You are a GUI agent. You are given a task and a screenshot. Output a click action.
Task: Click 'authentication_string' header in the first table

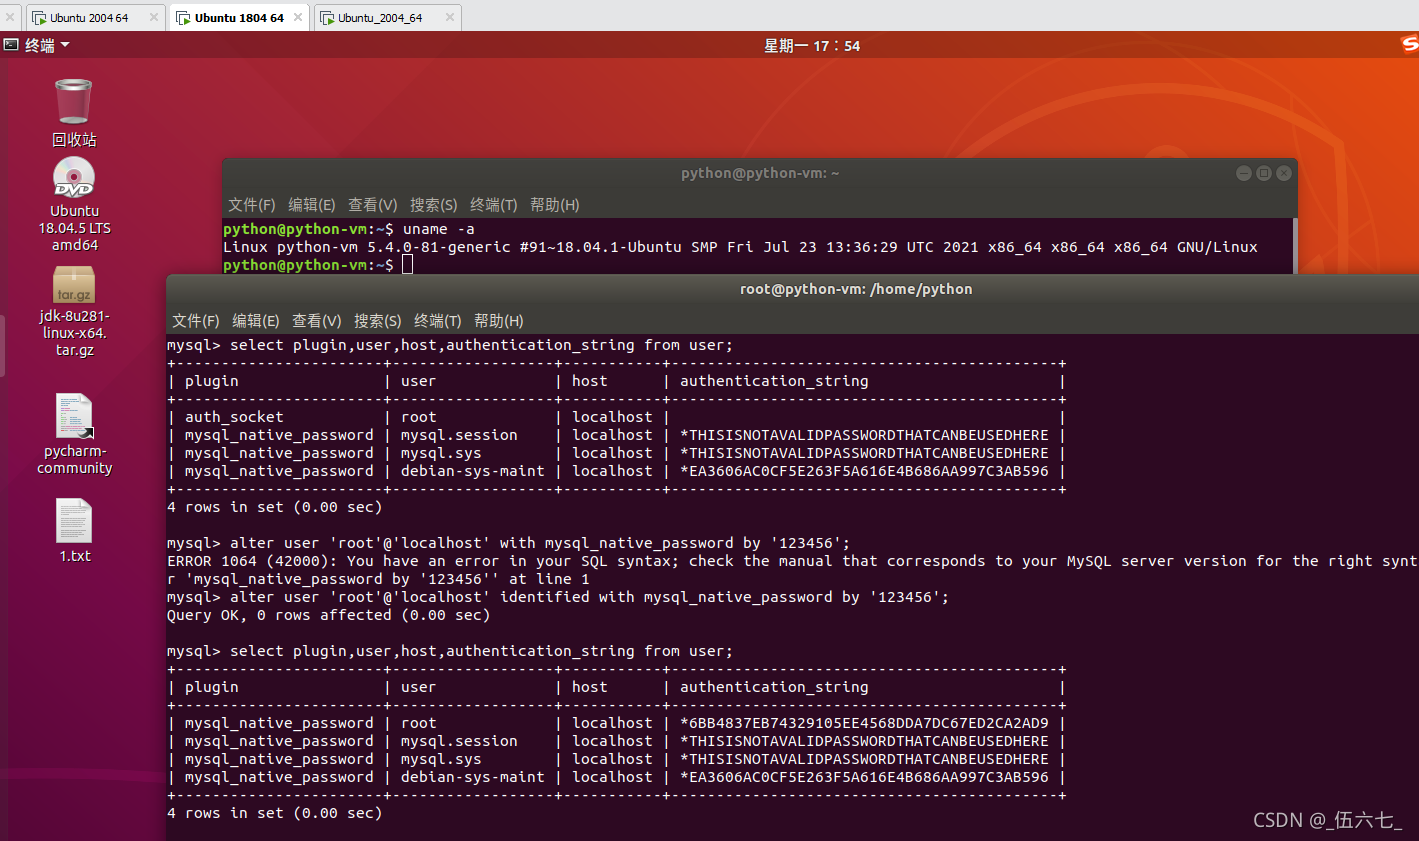point(774,381)
